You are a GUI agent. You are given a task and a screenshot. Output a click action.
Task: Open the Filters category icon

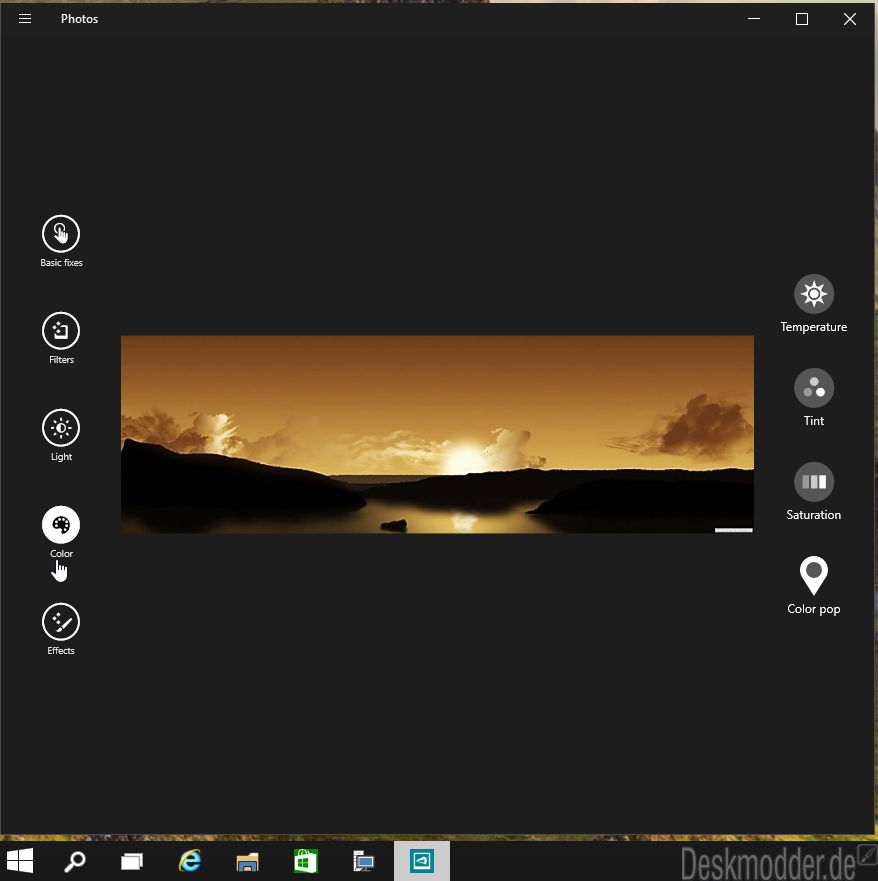coord(61,330)
